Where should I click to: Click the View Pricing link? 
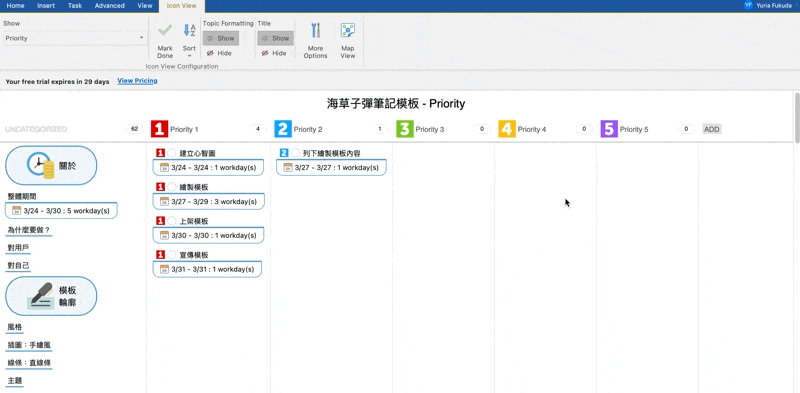point(137,81)
